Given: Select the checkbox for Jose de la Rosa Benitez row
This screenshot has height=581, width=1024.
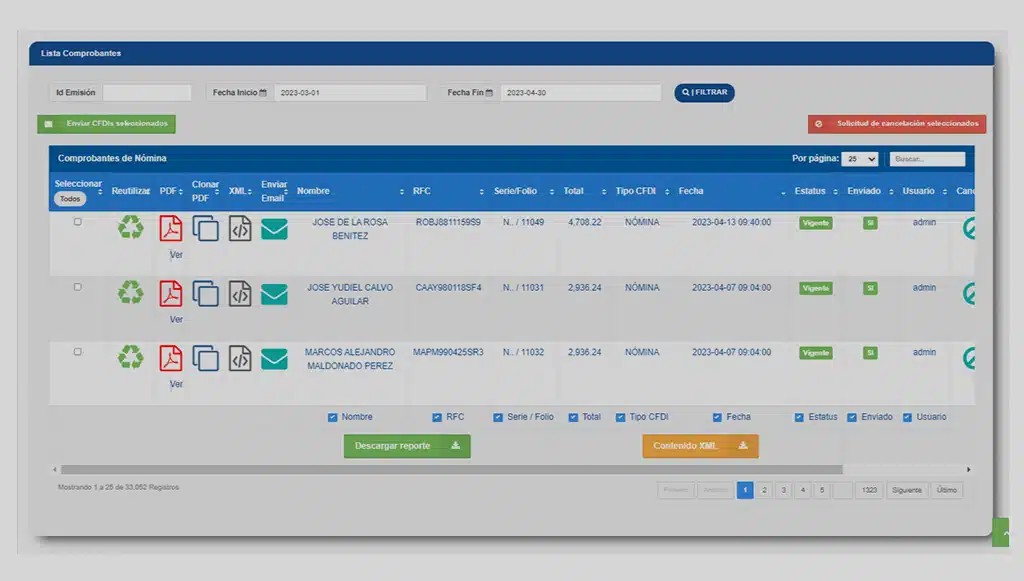Looking at the screenshot, I should pos(78,222).
